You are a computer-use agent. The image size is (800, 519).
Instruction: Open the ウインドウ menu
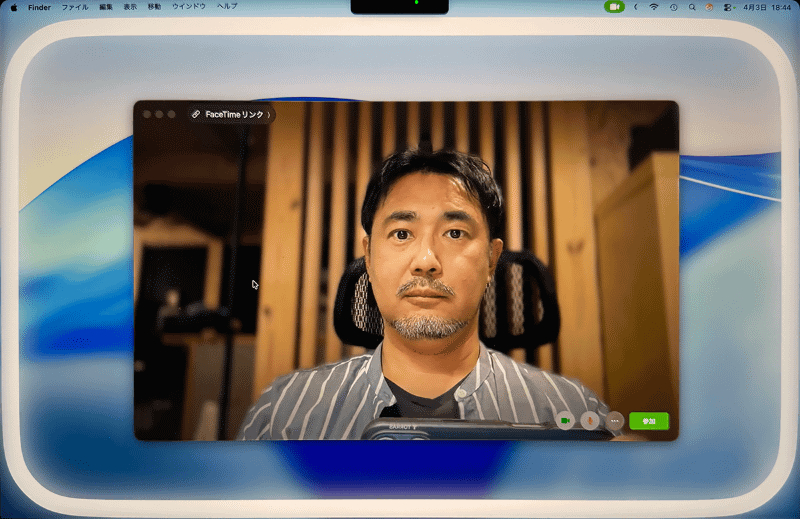pyautogui.click(x=189, y=7)
